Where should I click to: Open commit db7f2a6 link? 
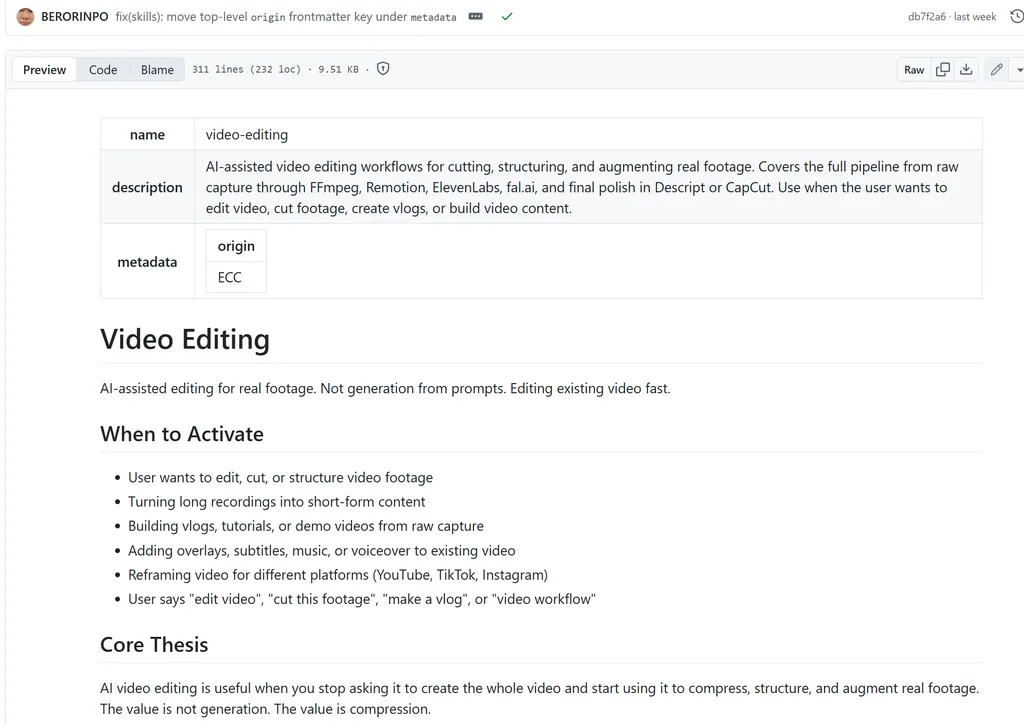tap(926, 17)
